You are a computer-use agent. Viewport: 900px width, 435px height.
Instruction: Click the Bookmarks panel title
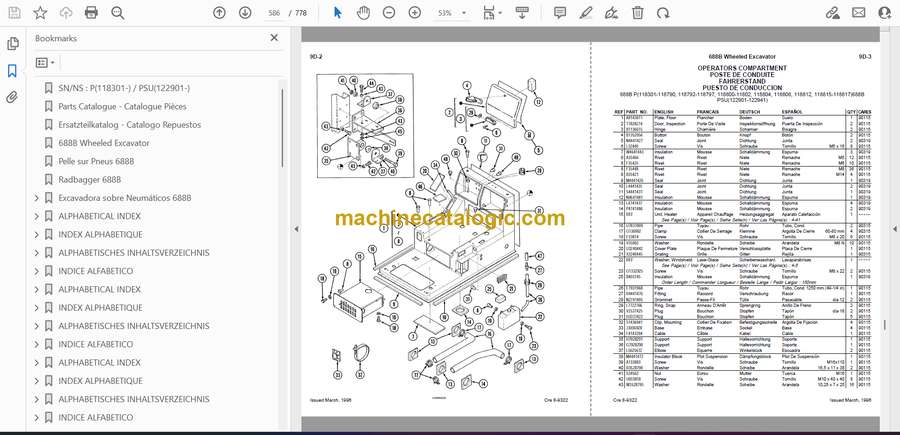coord(56,38)
